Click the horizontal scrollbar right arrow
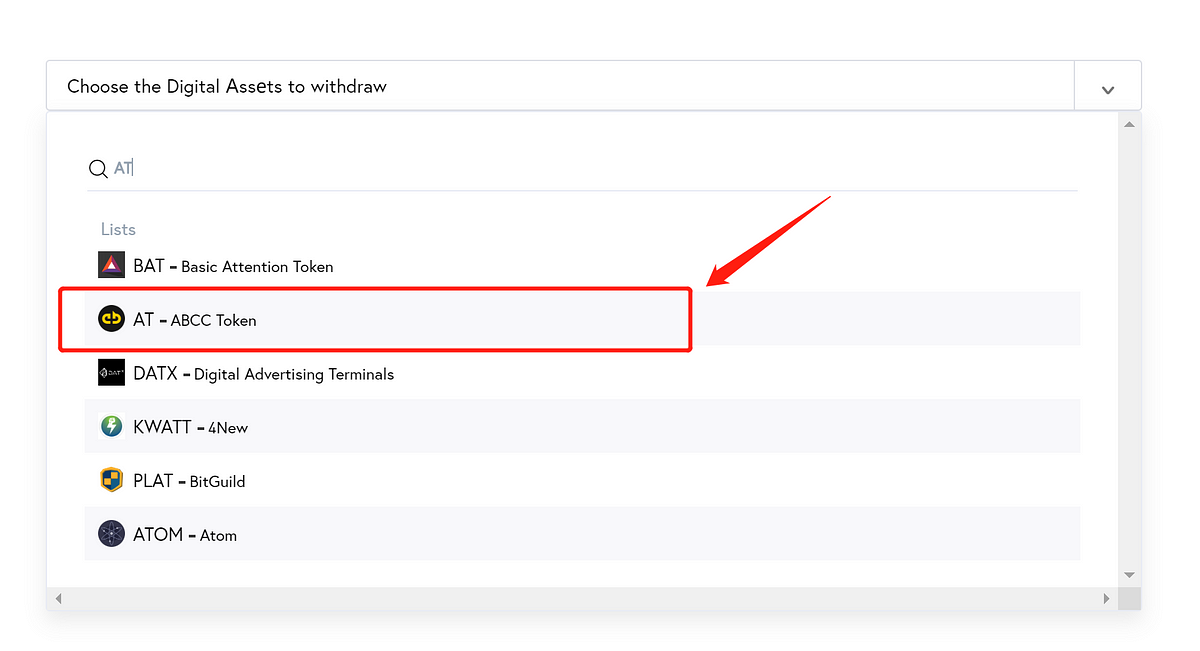This screenshot has height=651, width=1200. pyautogui.click(x=1106, y=598)
